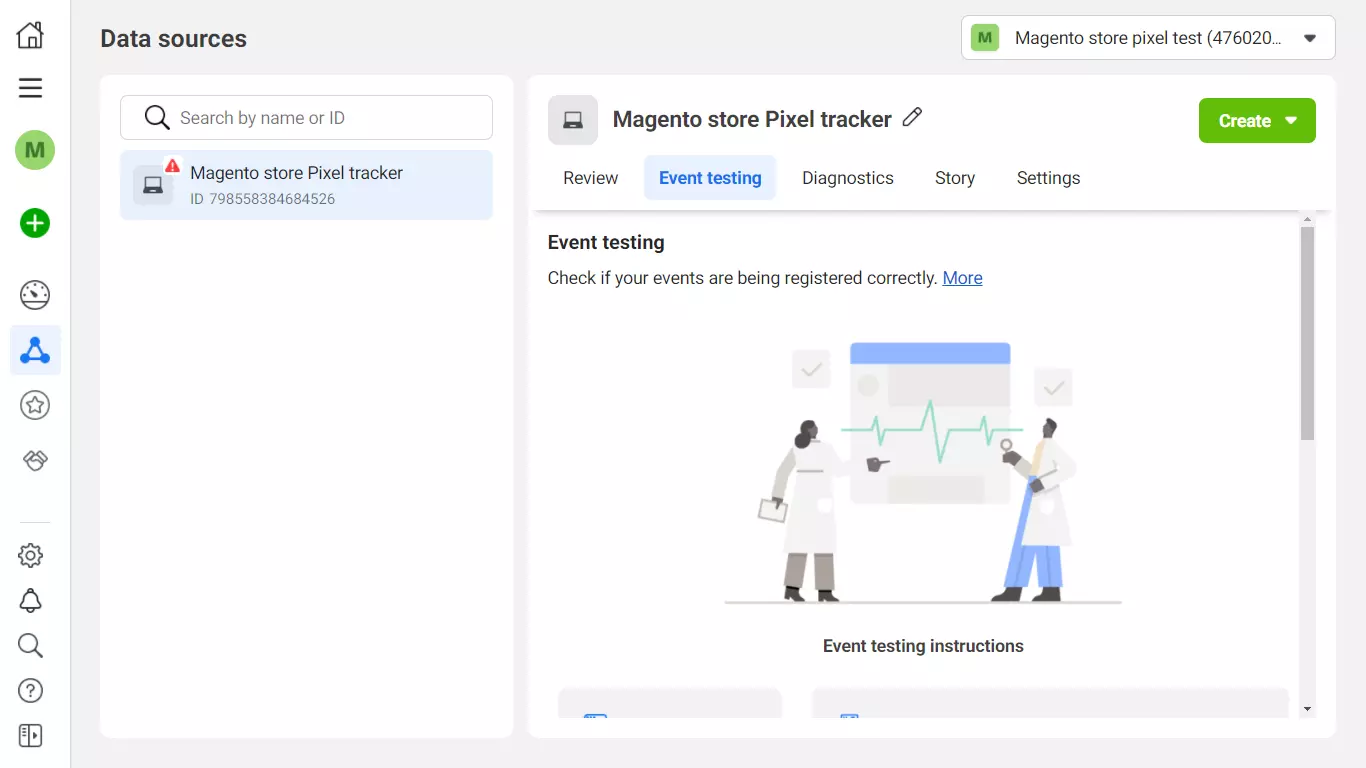Select the Data sources triangle icon
1366x768 pixels.
[x=35, y=350]
